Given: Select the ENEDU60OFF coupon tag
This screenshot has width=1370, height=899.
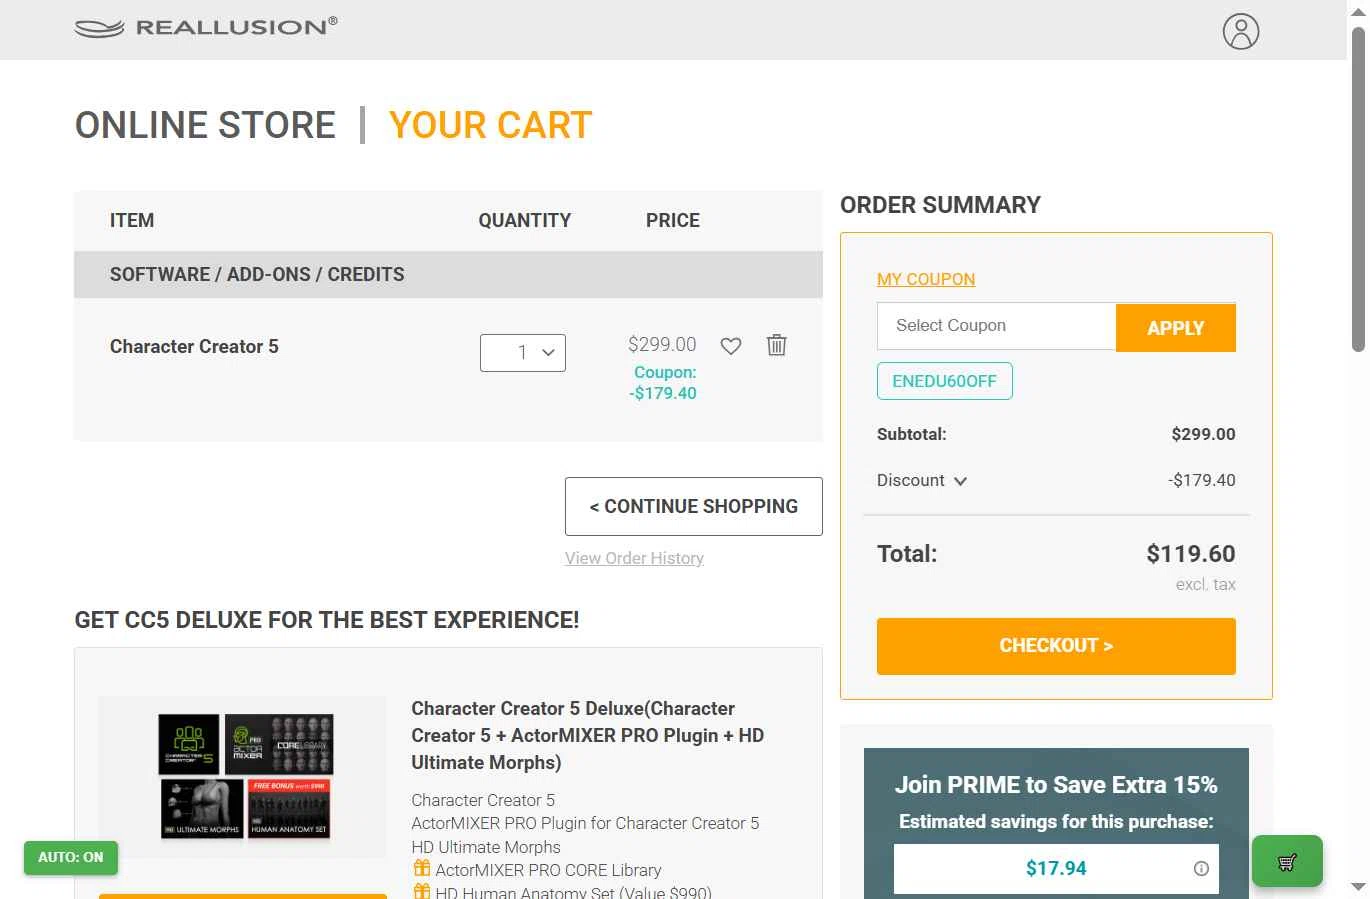Looking at the screenshot, I should [945, 381].
